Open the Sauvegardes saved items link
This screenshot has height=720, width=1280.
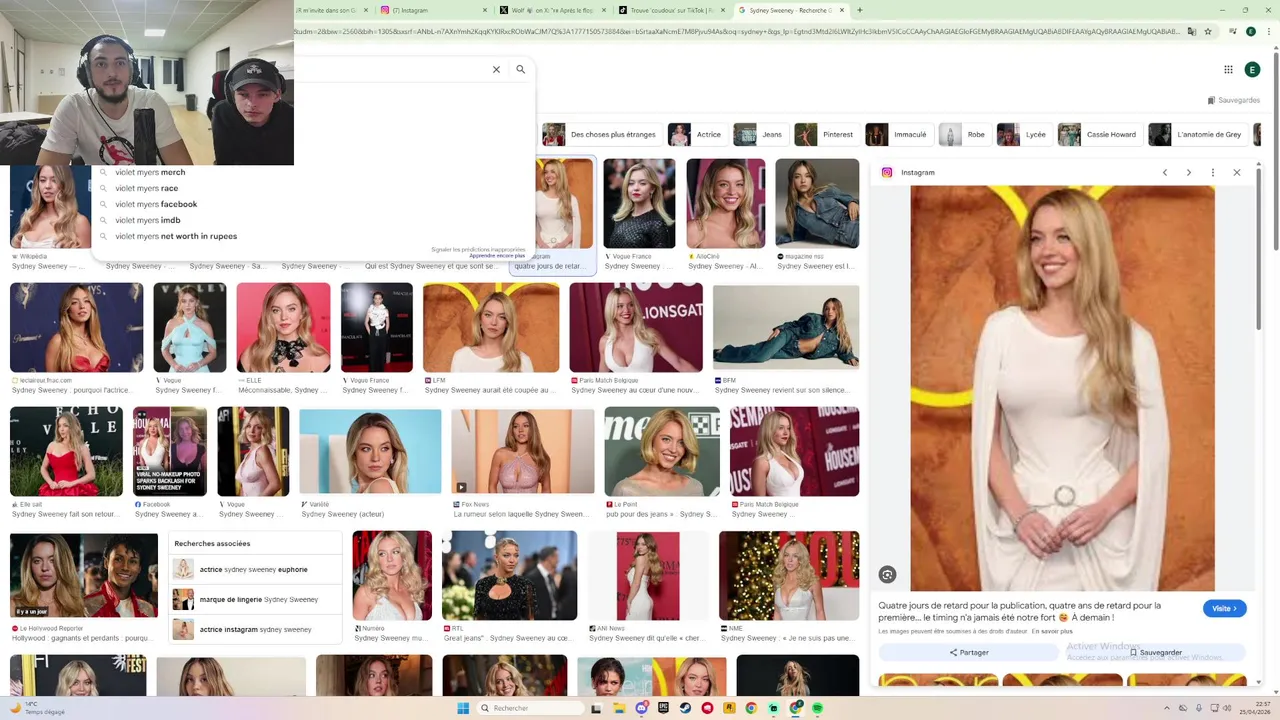tap(1234, 100)
